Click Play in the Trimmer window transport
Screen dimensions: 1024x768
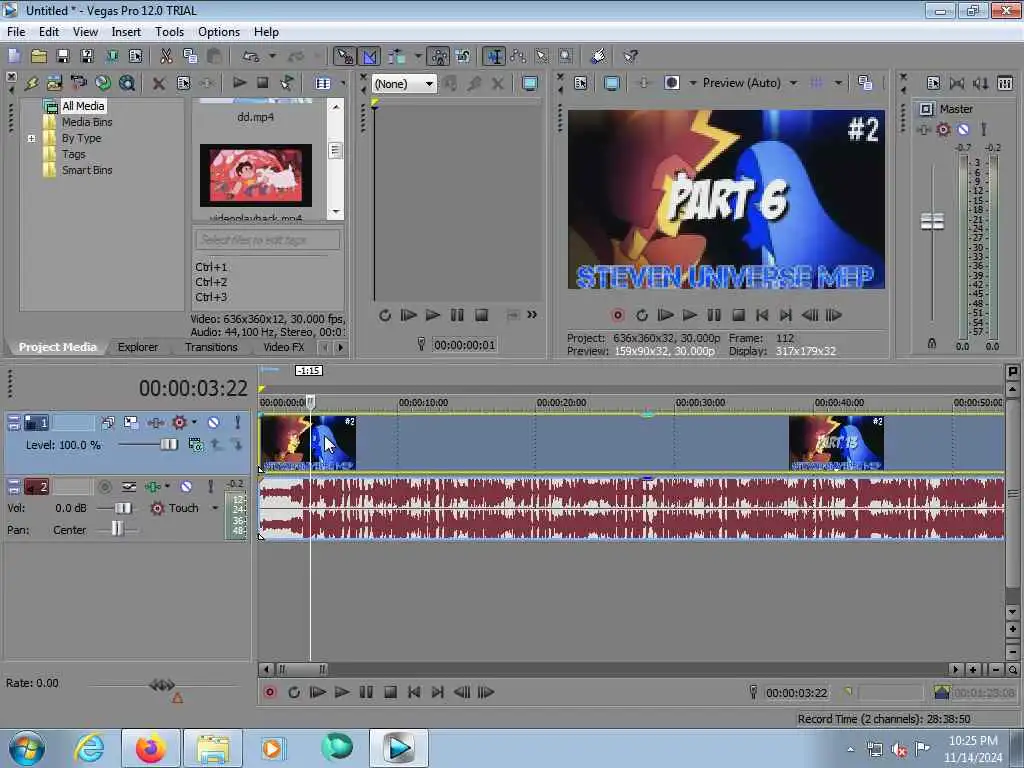pyautogui.click(x=432, y=315)
